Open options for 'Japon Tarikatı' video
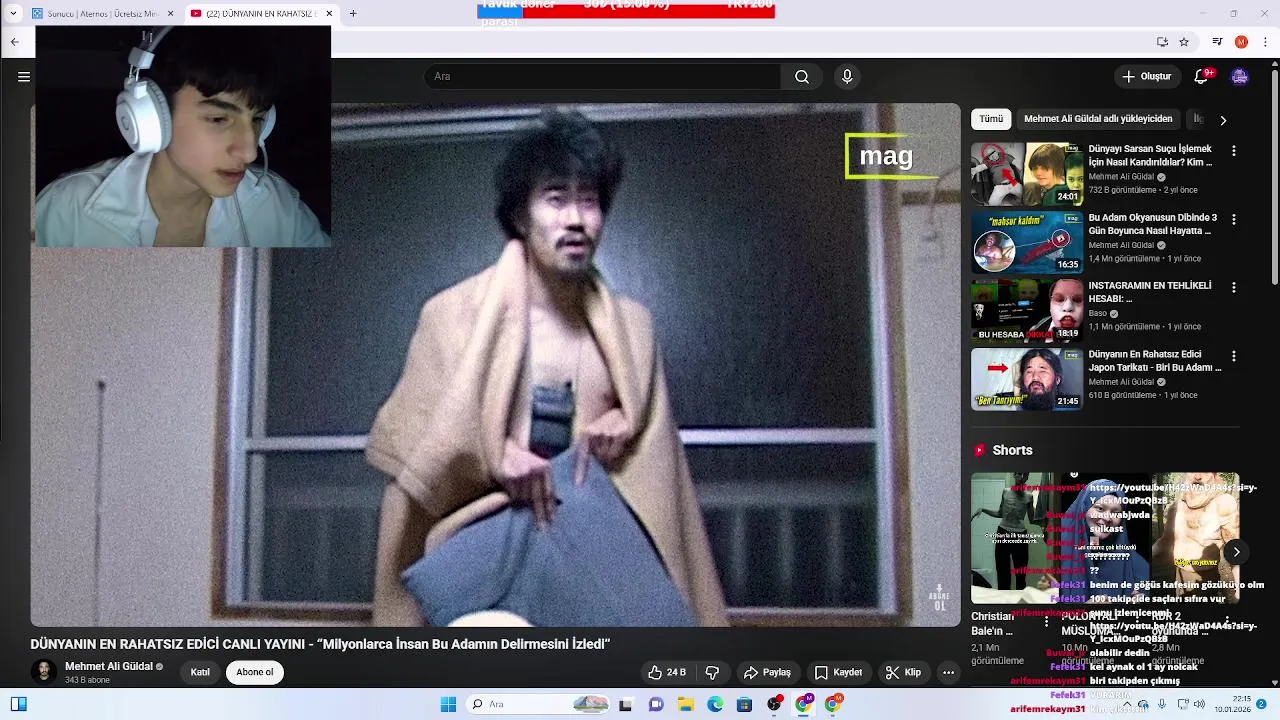The width and height of the screenshot is (1280, 720). [x=1233, y=356]
